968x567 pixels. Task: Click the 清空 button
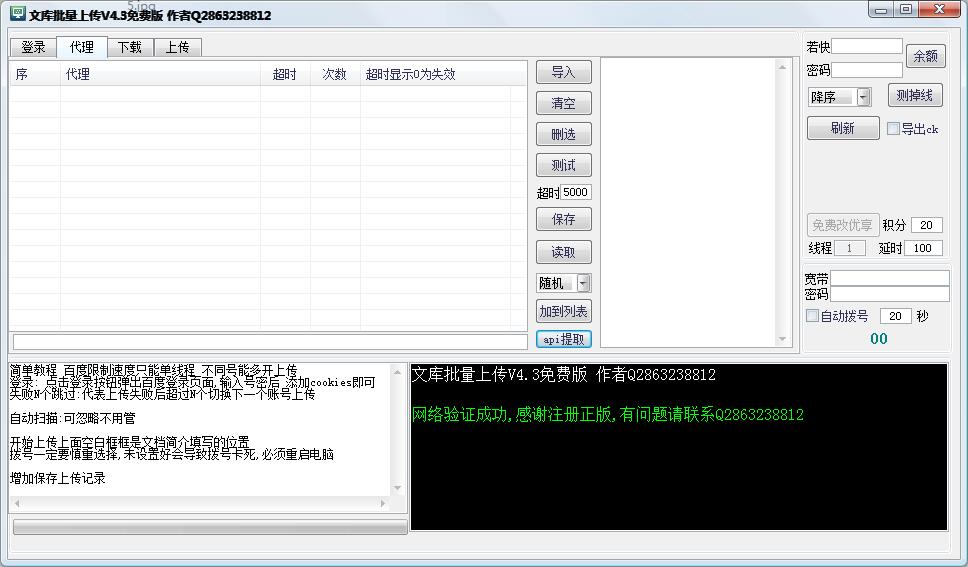[x=564, y=103]
